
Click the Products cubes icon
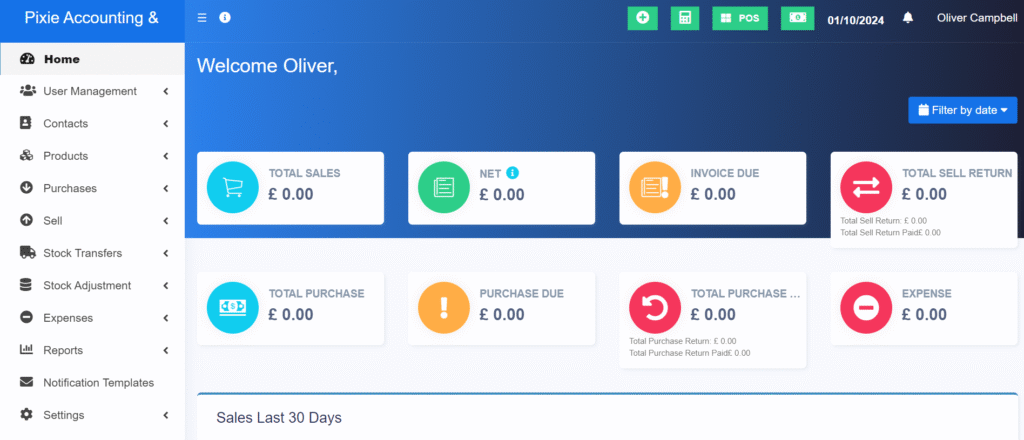click(x=26, y=155)
